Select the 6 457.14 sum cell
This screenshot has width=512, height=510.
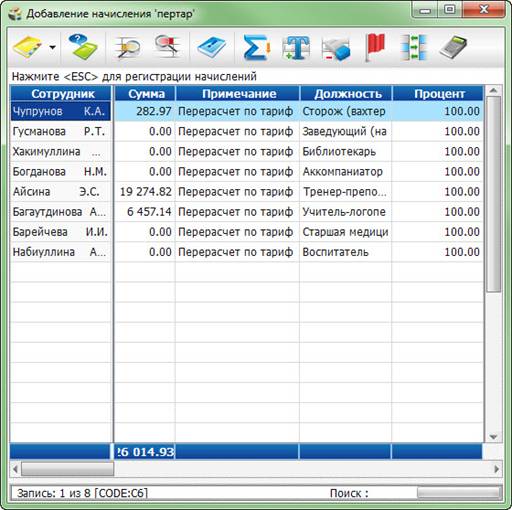[x=145, y=212]
